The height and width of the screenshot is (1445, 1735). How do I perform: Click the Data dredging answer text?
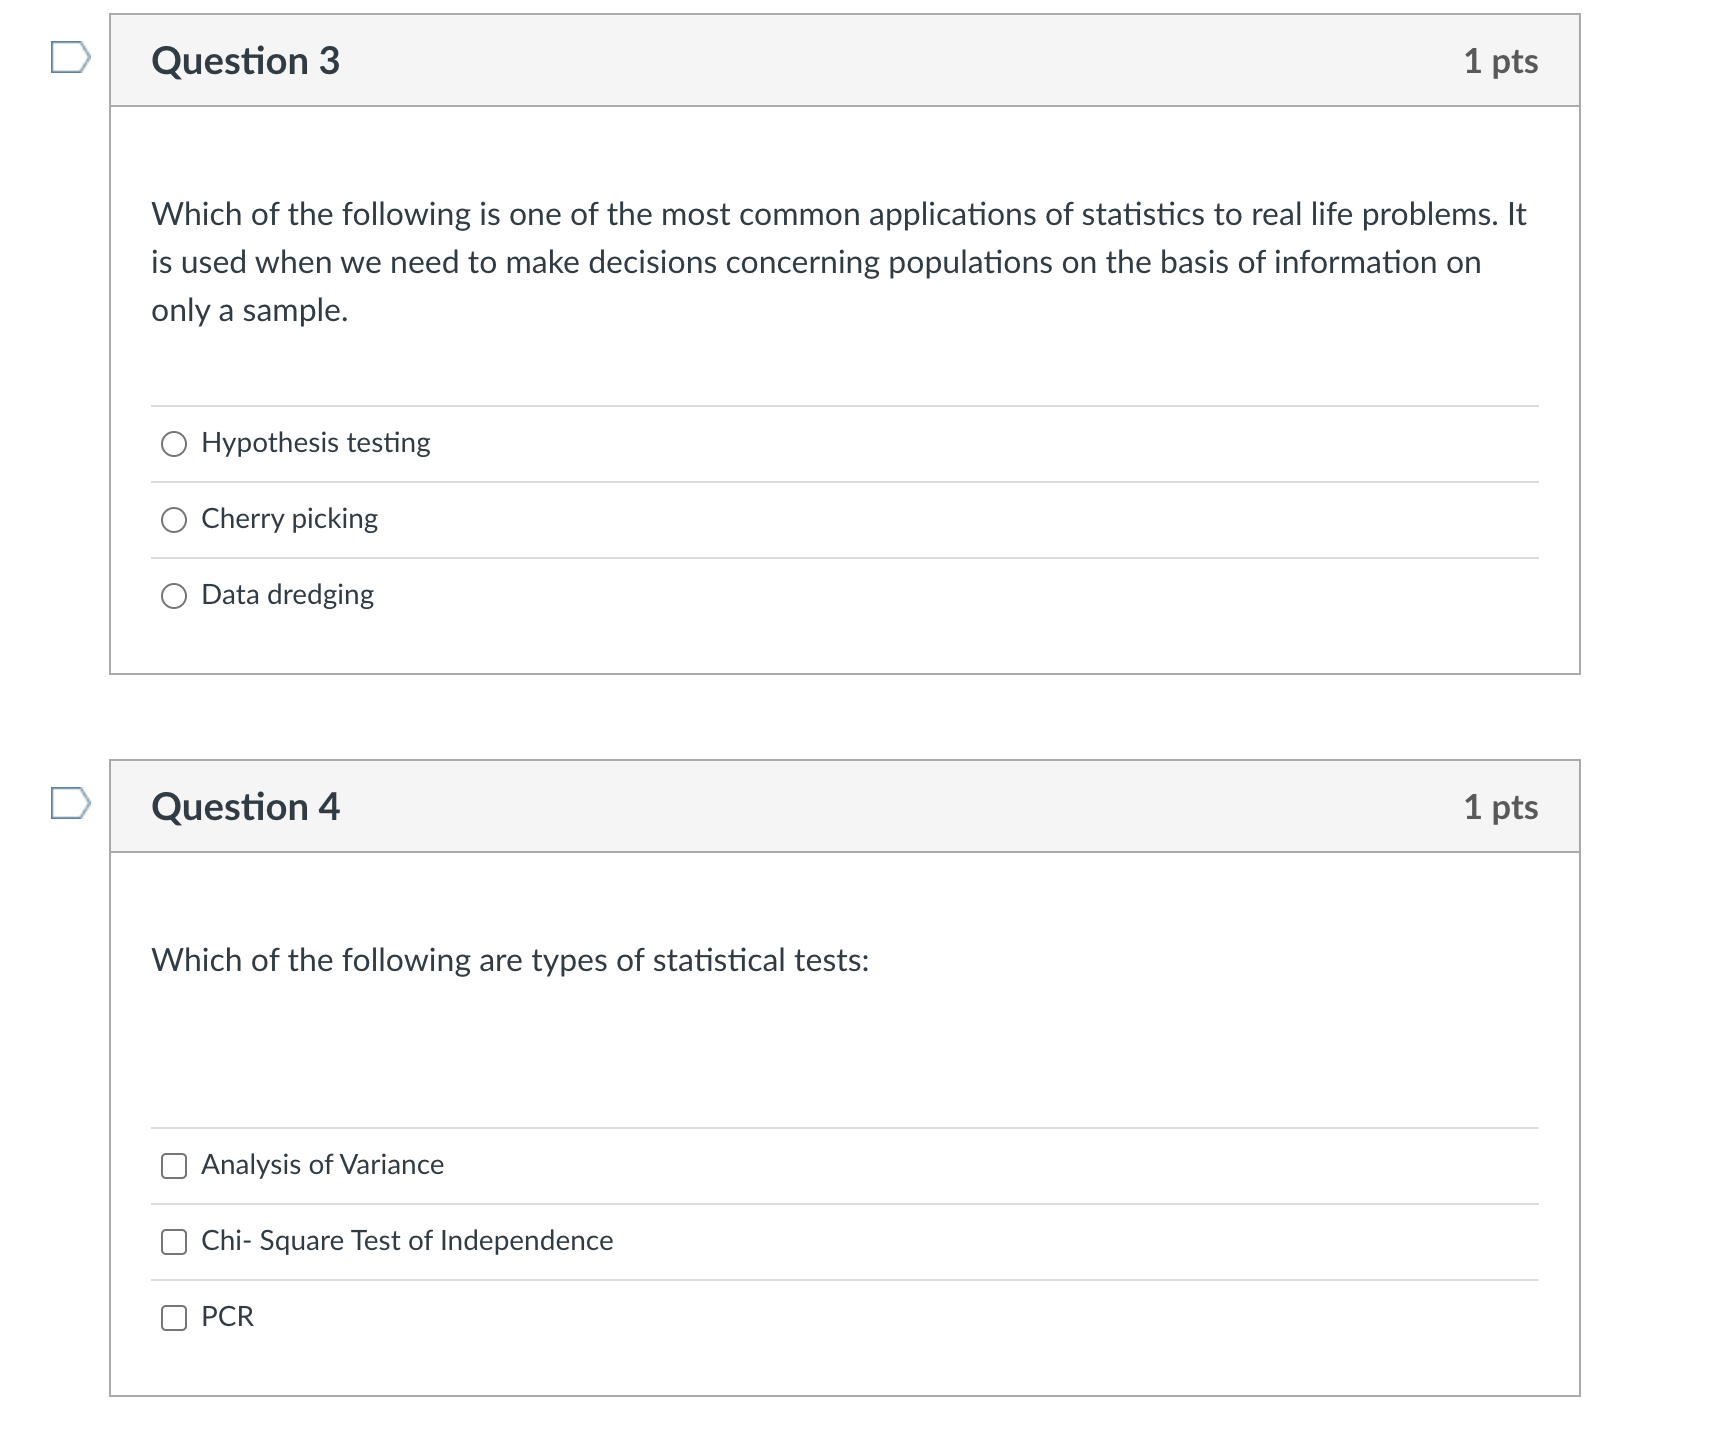287,595
